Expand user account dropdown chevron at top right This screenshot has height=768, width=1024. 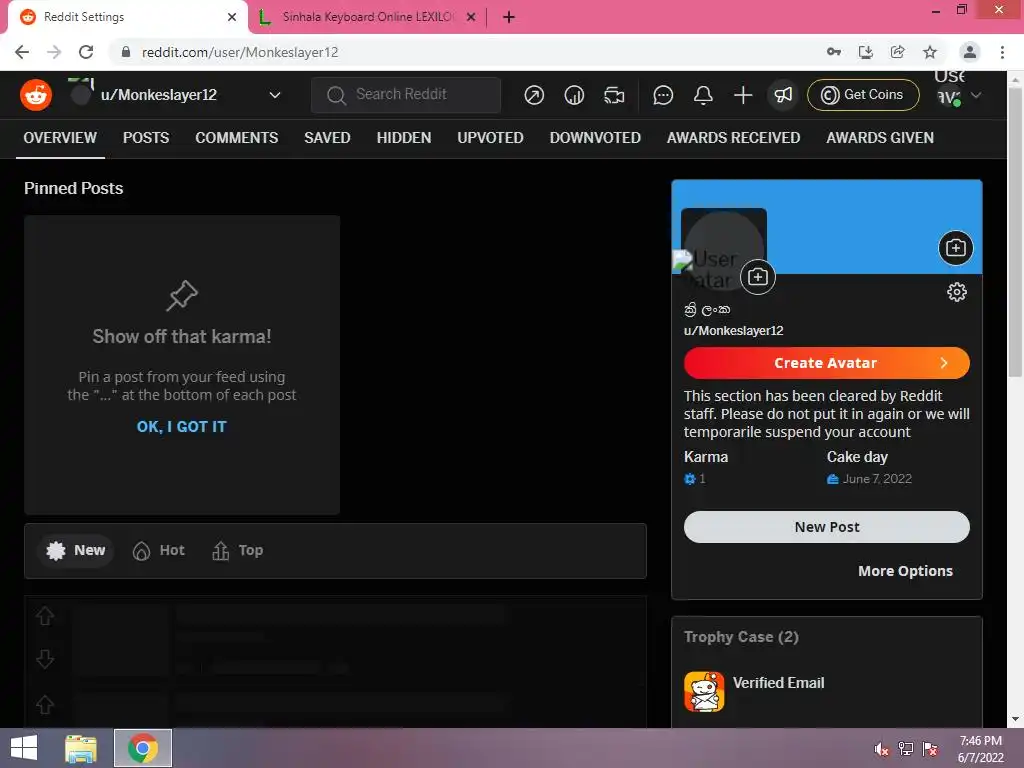pos(976,95)
